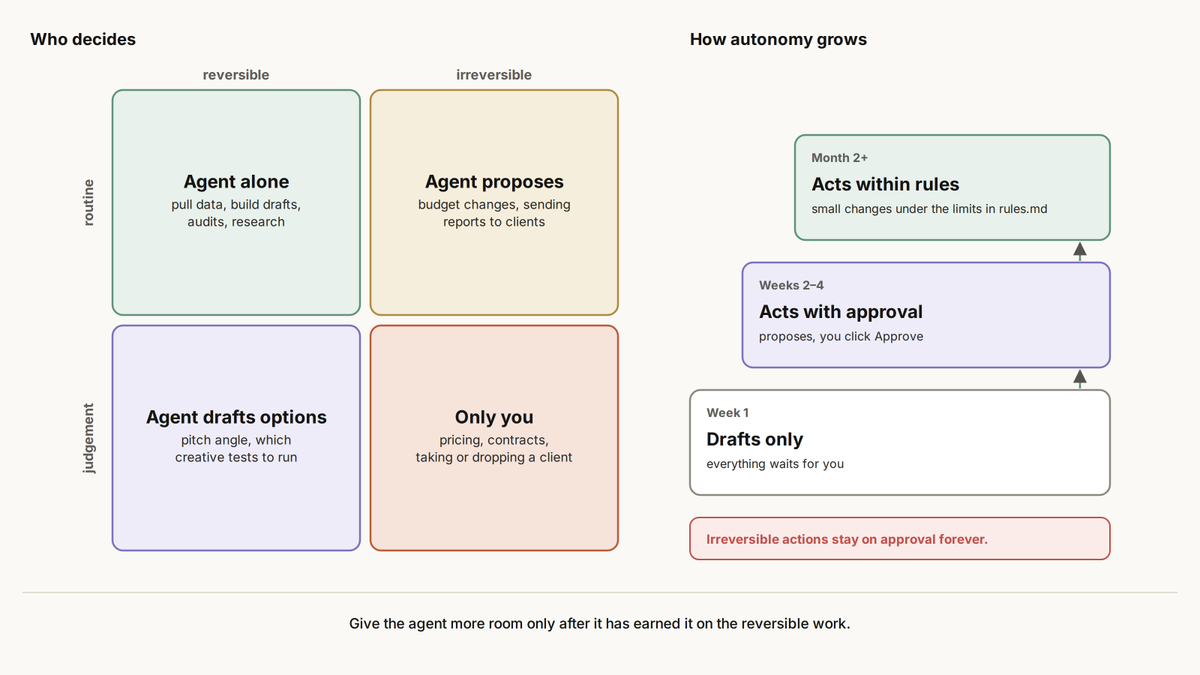The height and width of the screenshot is (675, 1200).
Task: Select the "Drafts only" title
Action: tap(754, 439)
